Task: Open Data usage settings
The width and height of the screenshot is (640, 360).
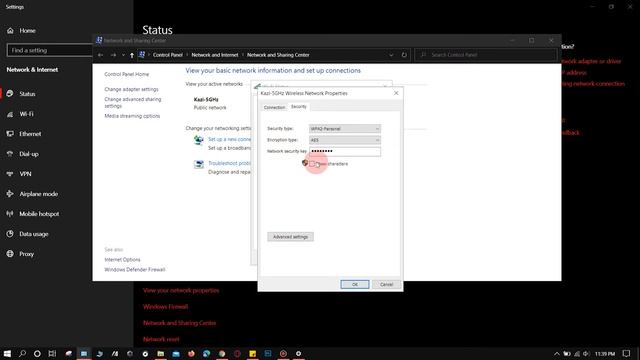Action: pos(34,234)
